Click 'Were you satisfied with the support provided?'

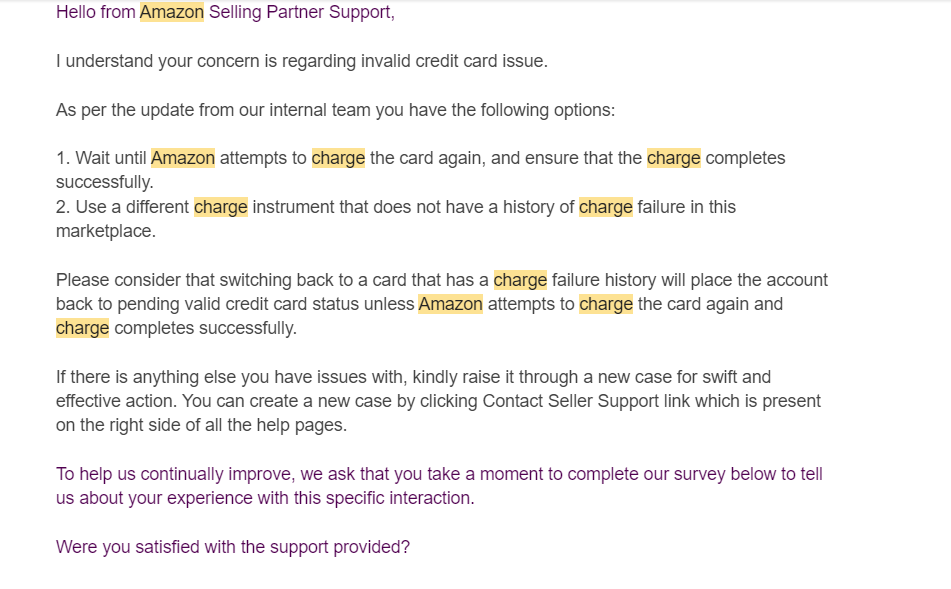tap(233, 547)
